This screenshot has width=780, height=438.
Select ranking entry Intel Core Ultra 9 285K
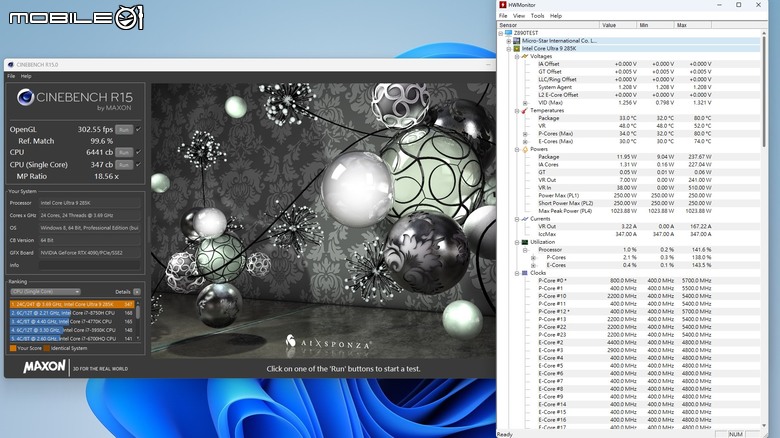click(72, 304)
